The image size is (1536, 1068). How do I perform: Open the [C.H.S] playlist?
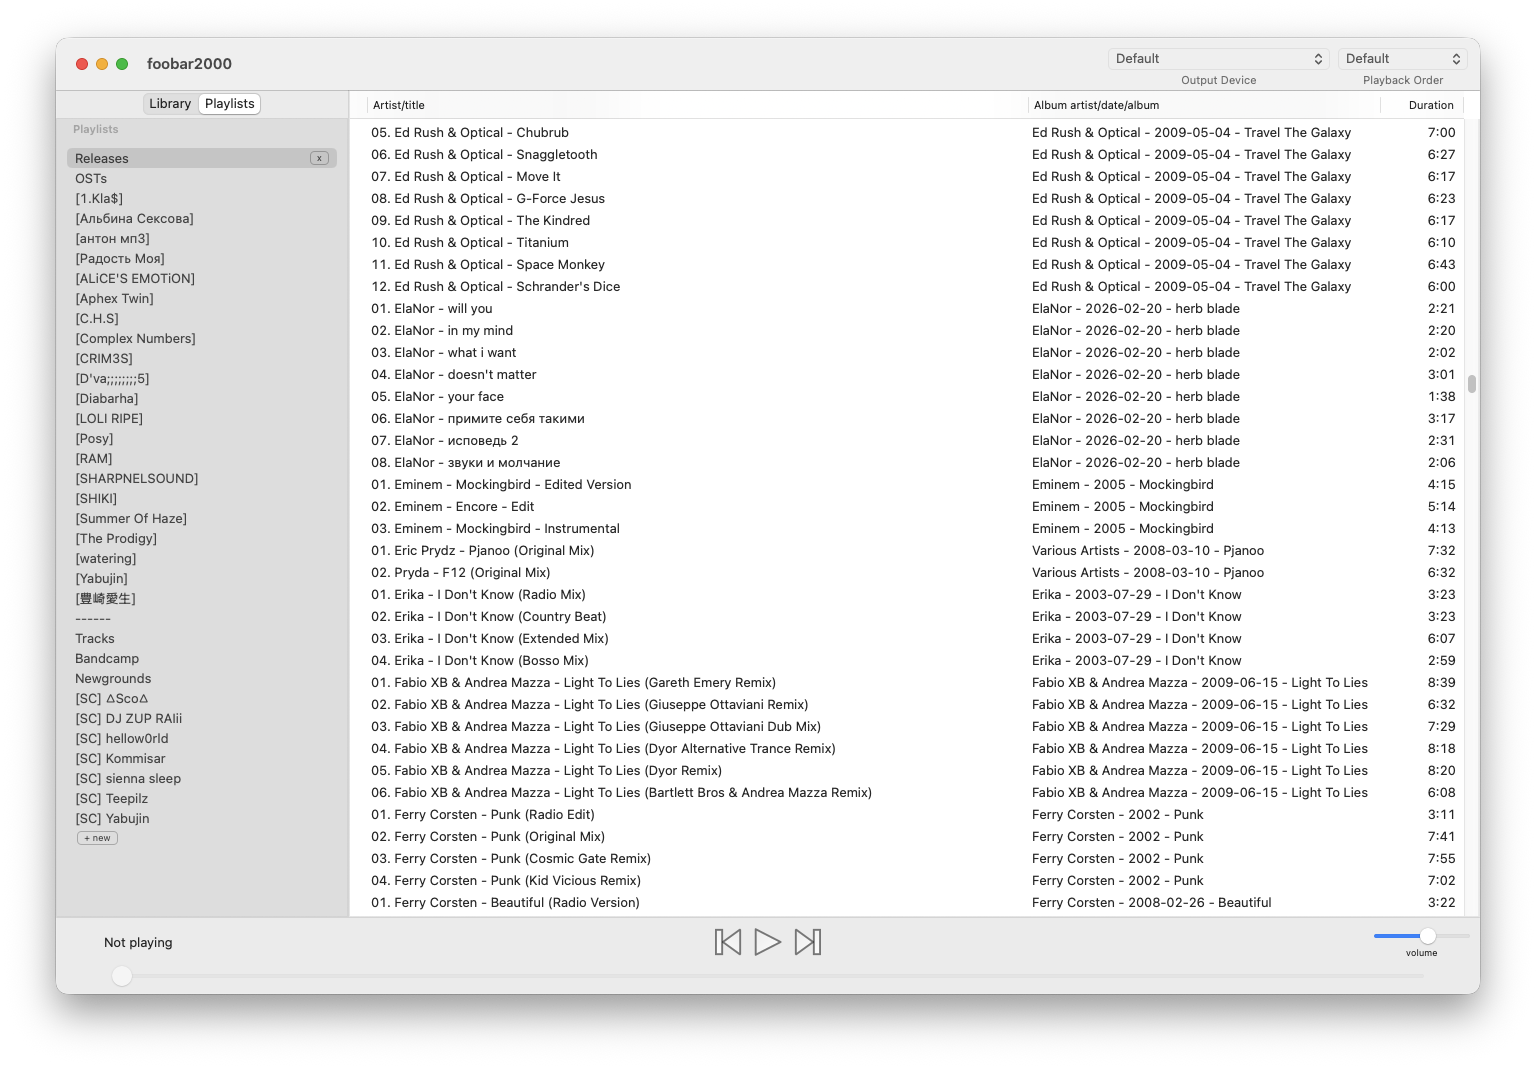click(x=201, y=318)
